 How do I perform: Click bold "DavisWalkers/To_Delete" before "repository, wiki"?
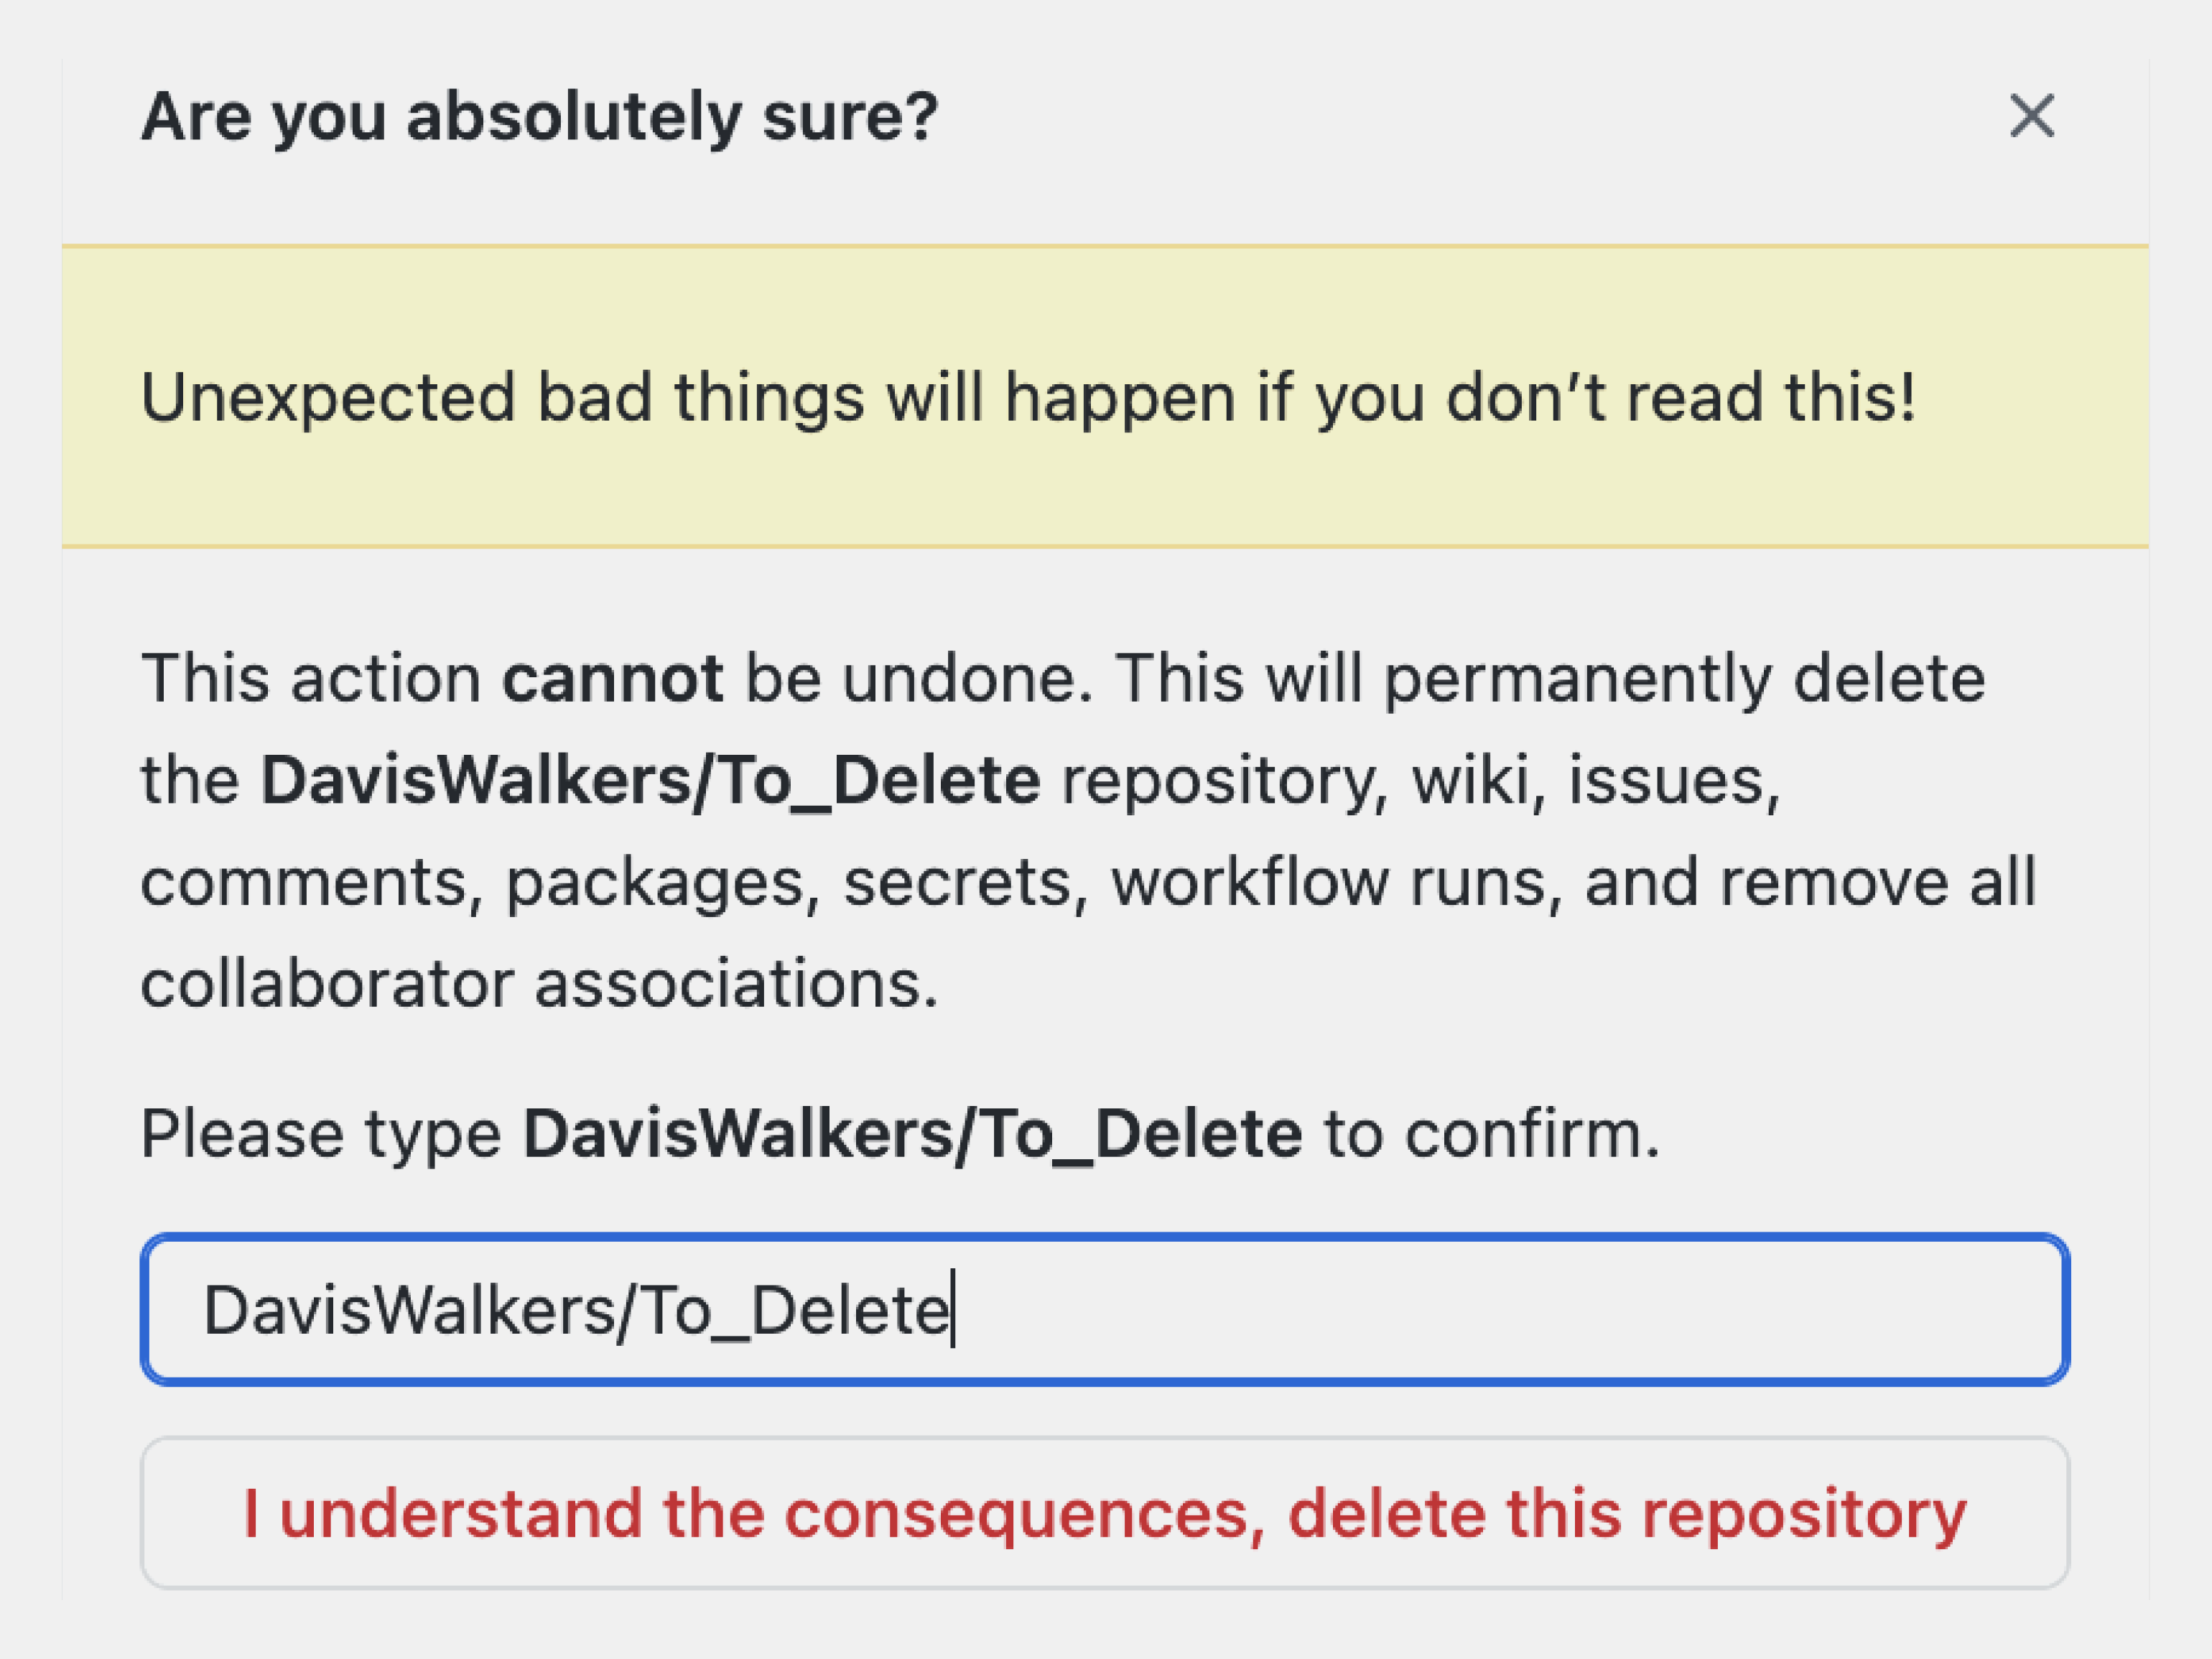click(650, 780)
